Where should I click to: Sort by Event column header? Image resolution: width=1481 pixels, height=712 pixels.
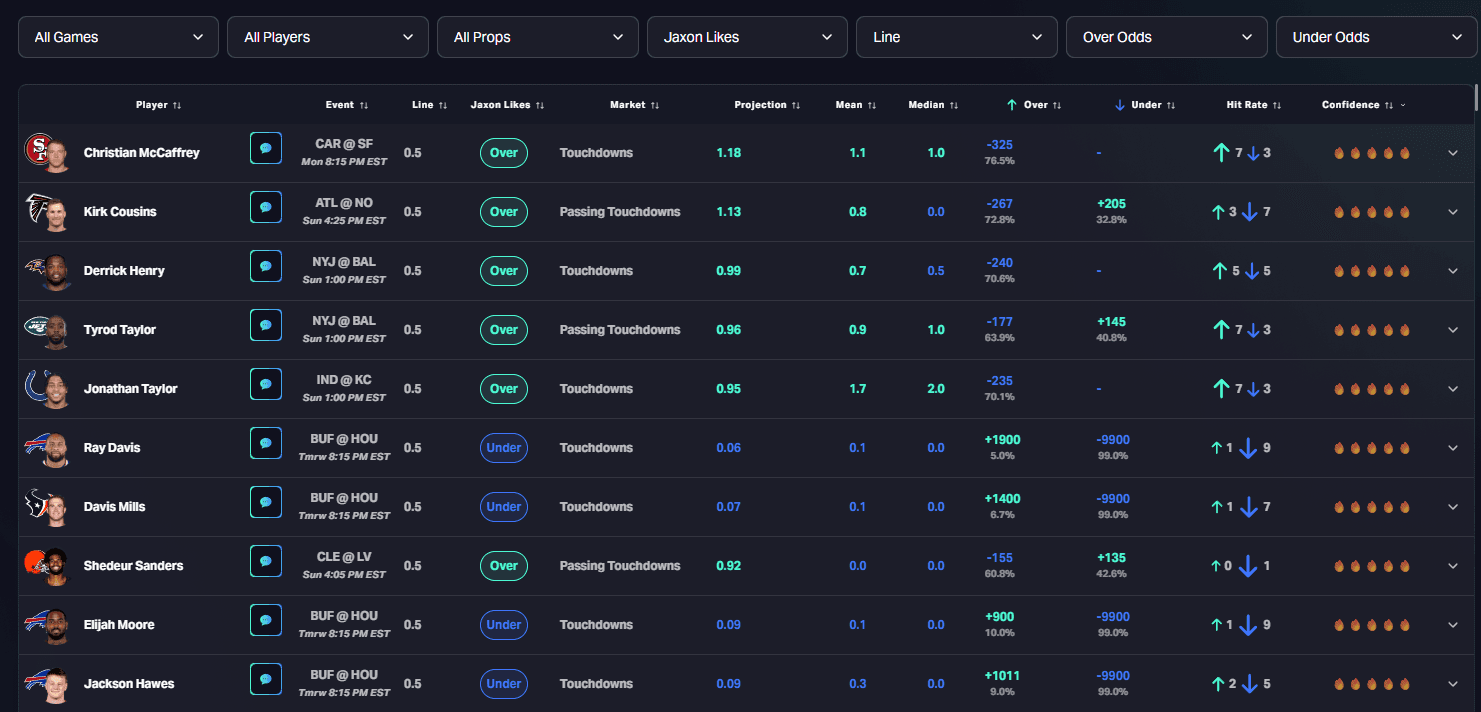point(347,105)
